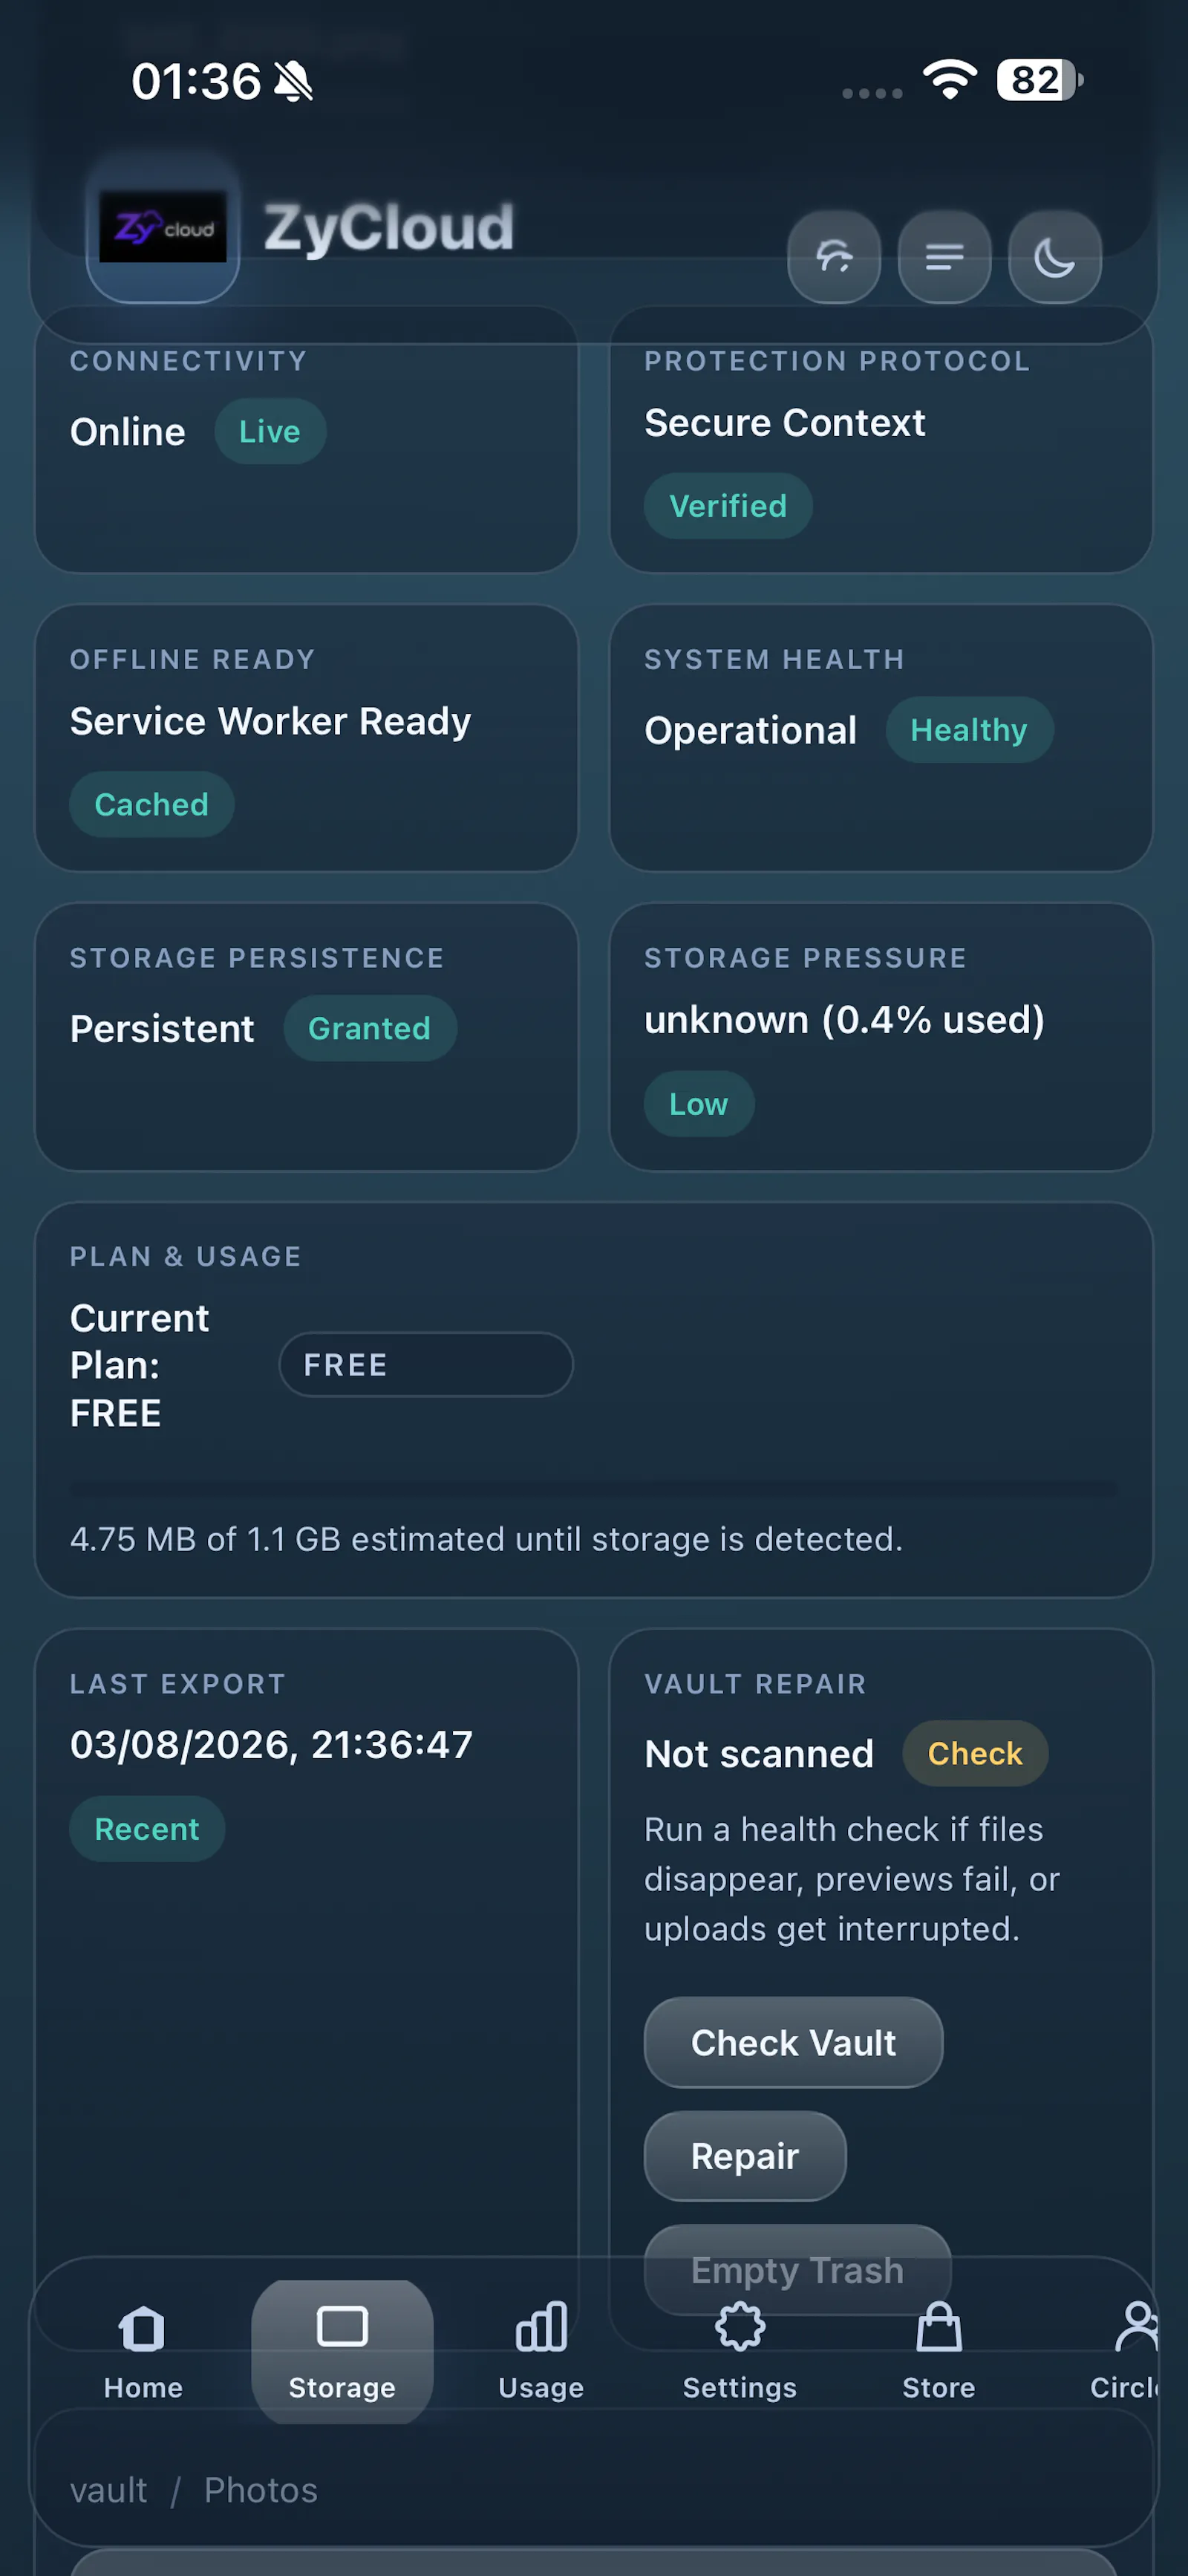Screen dimensions: 1188x2576
Task: Tap the Live connectivity badge
Action: point(270,431)
